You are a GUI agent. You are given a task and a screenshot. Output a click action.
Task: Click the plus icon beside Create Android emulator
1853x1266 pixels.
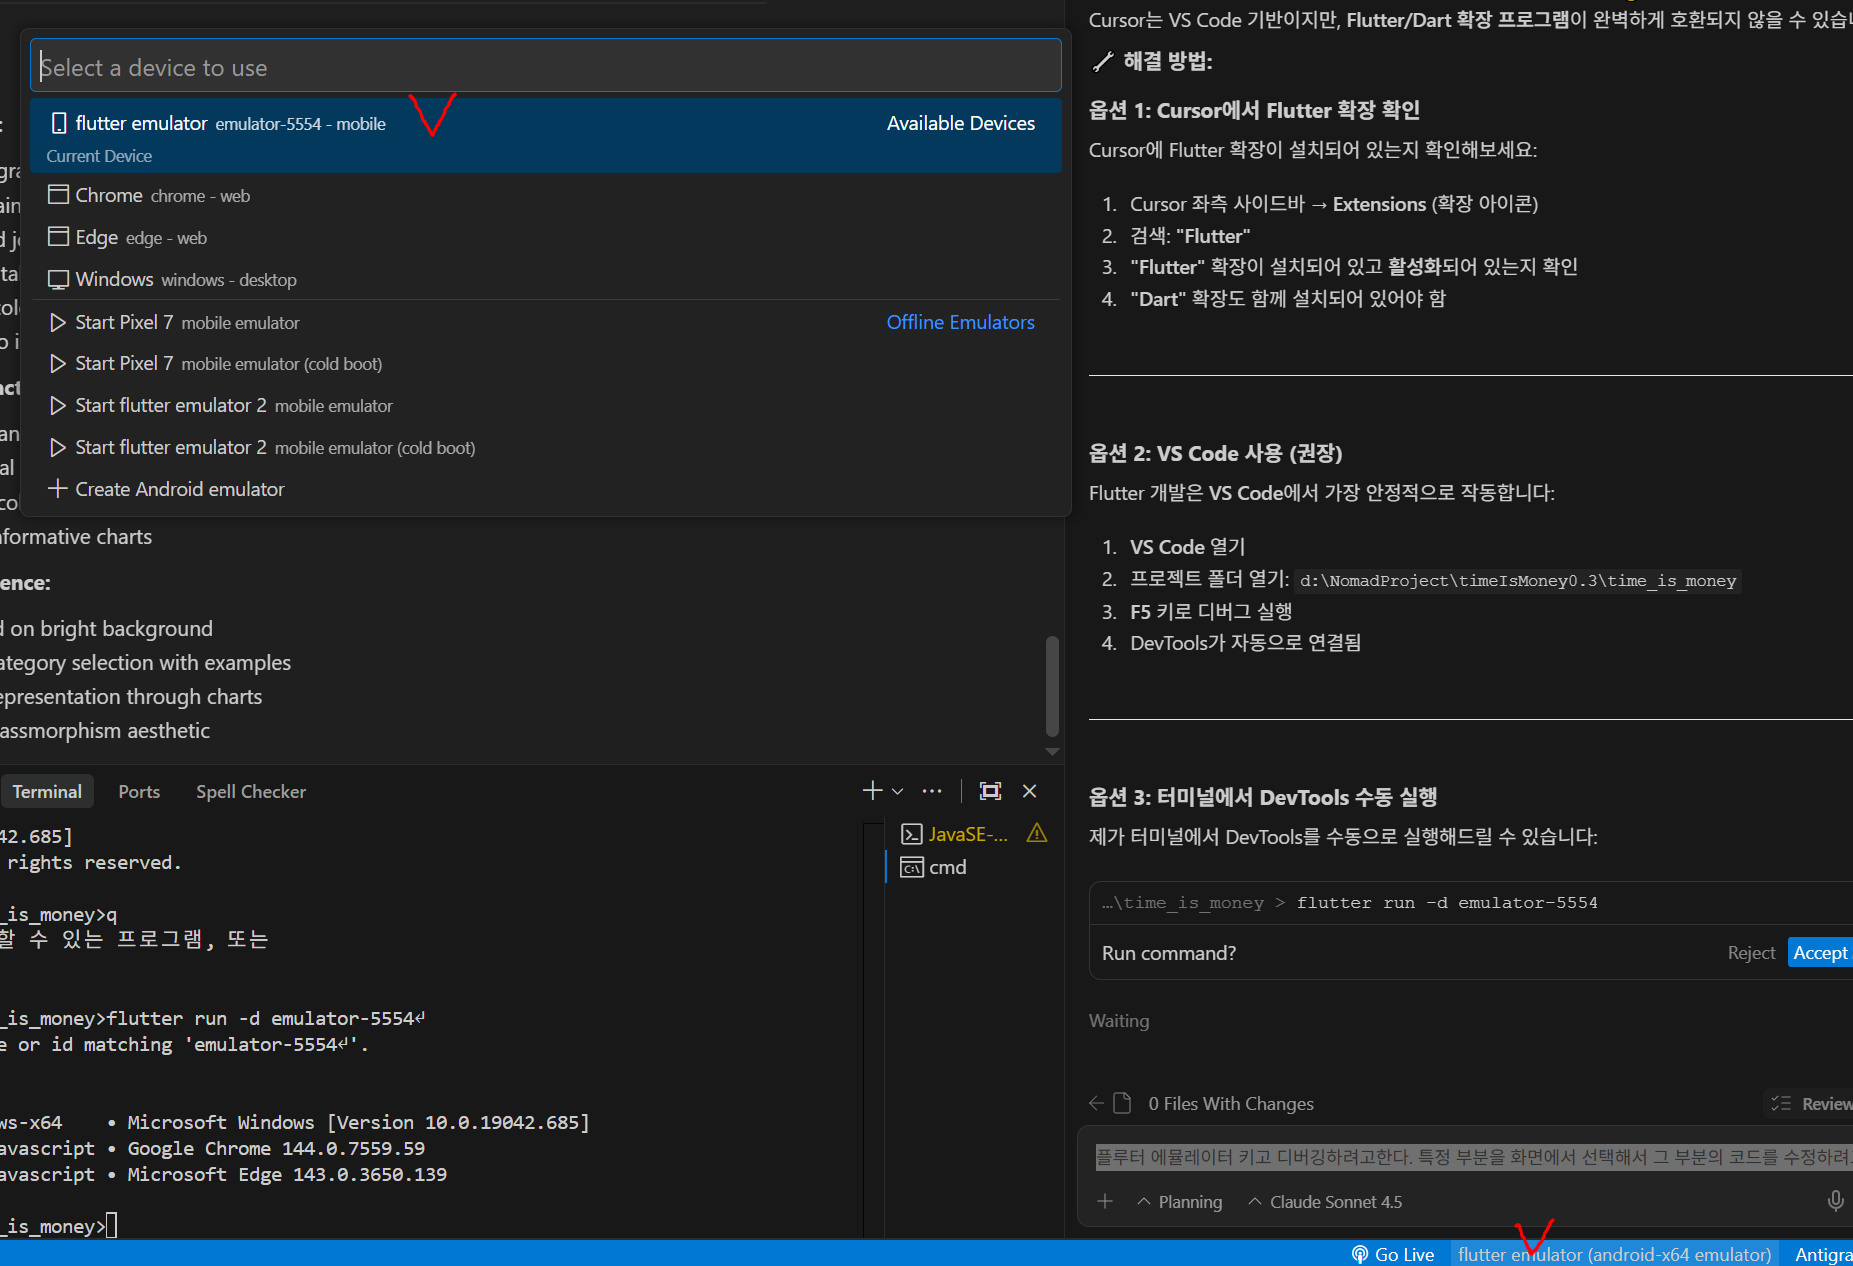[x=58, y=489]
